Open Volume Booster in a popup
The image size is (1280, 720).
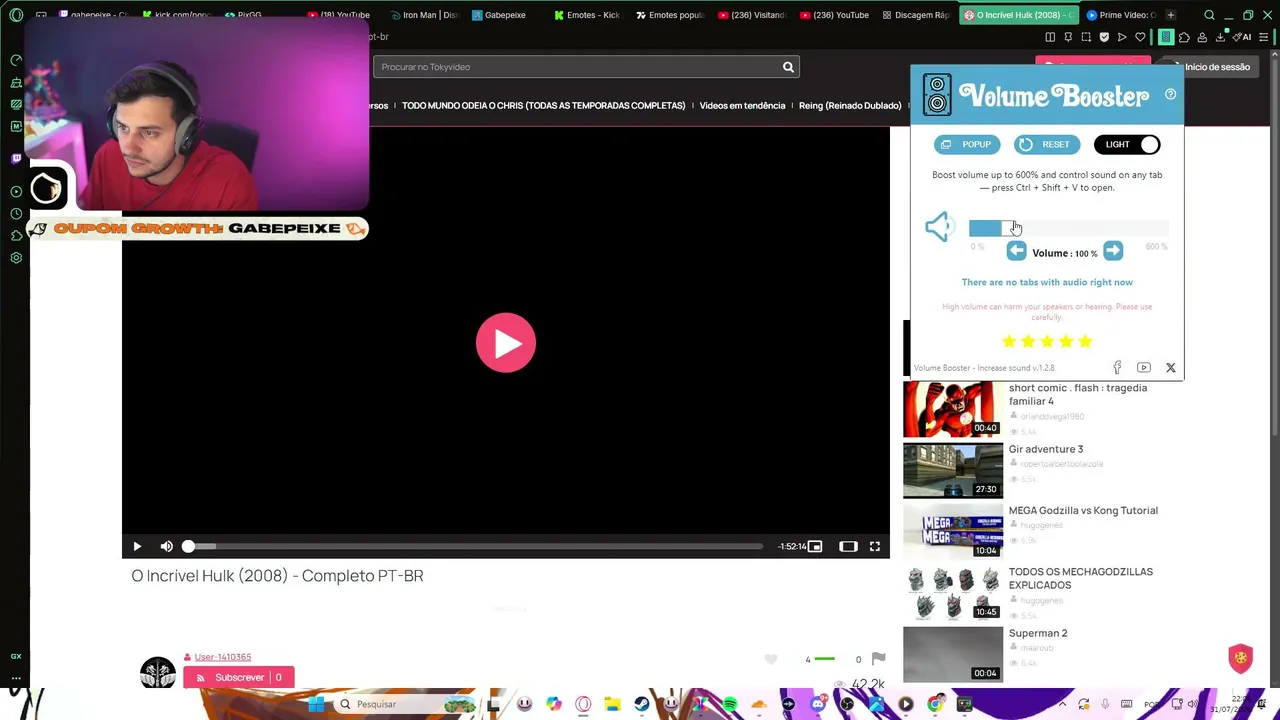pos(966,145)
